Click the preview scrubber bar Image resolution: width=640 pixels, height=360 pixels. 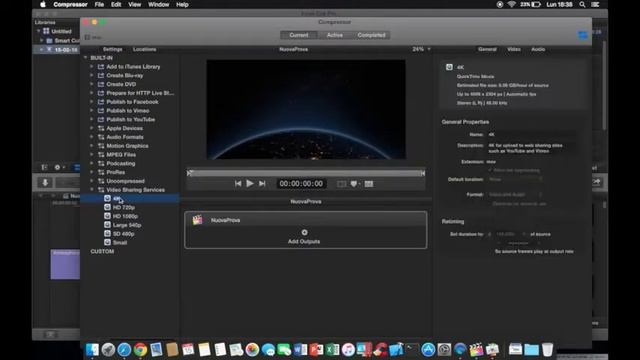(306, 173)
